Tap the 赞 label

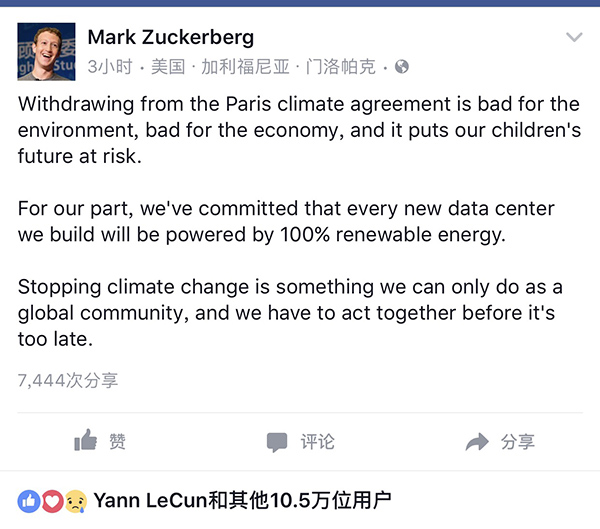coord(117,442)
